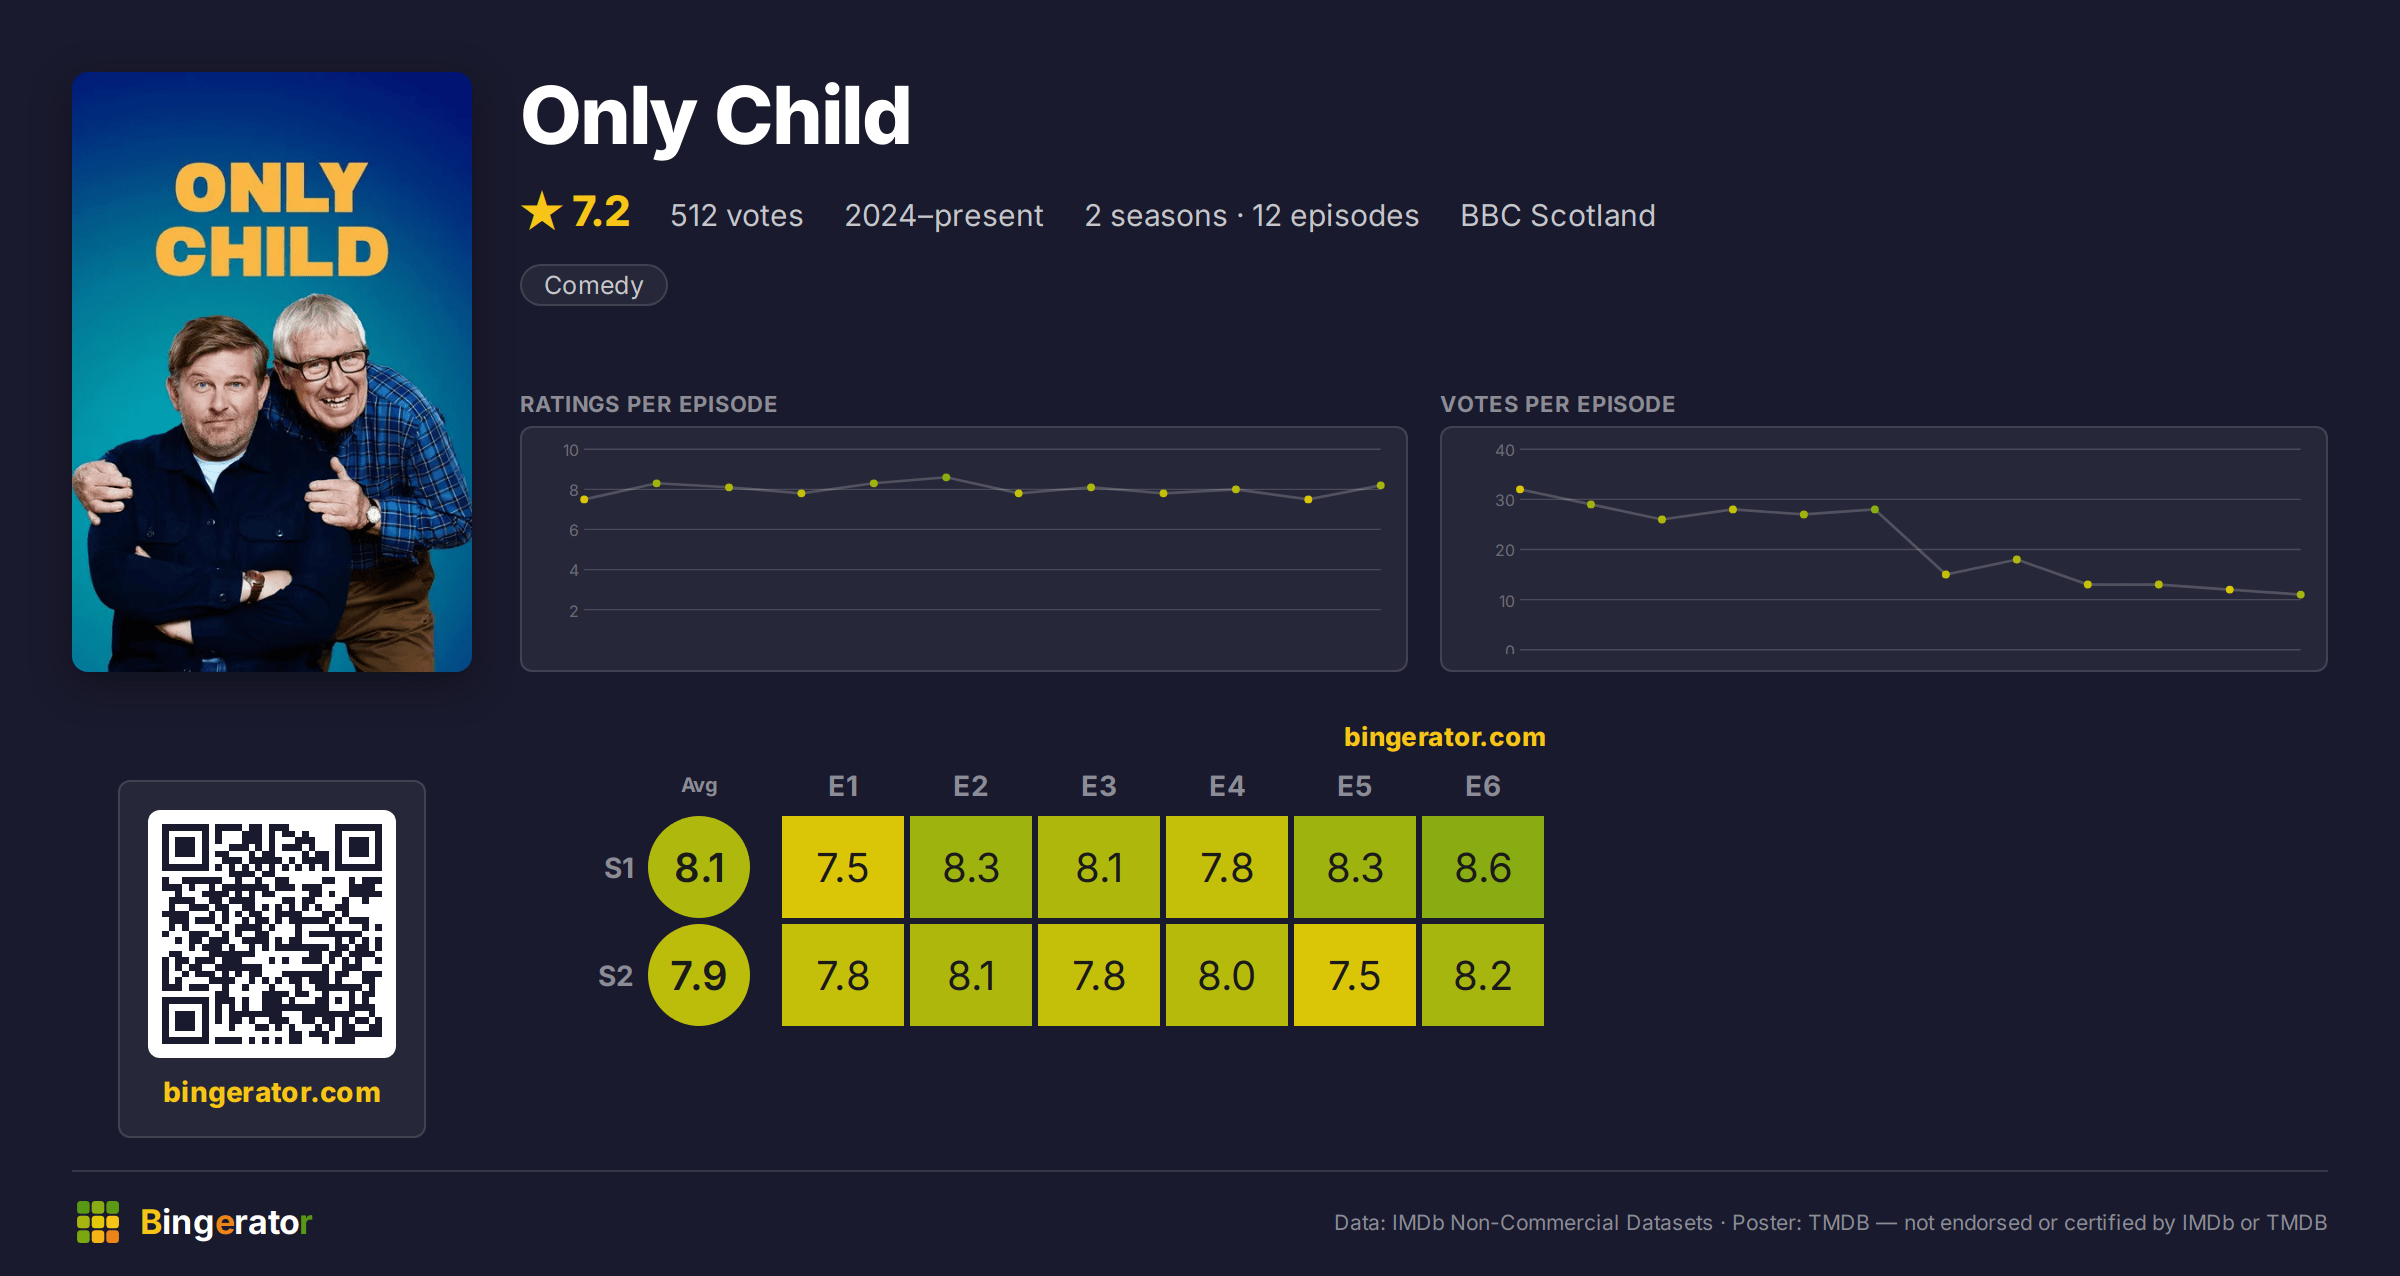Select season 2 episode 5 rating 7.5 cell
Screen dimensions: 2400x1276
tap(1355, 975)
